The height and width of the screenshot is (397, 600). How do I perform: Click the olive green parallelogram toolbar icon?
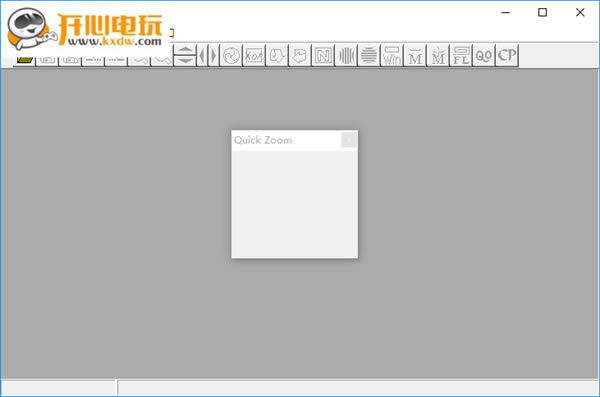(24, 60)
